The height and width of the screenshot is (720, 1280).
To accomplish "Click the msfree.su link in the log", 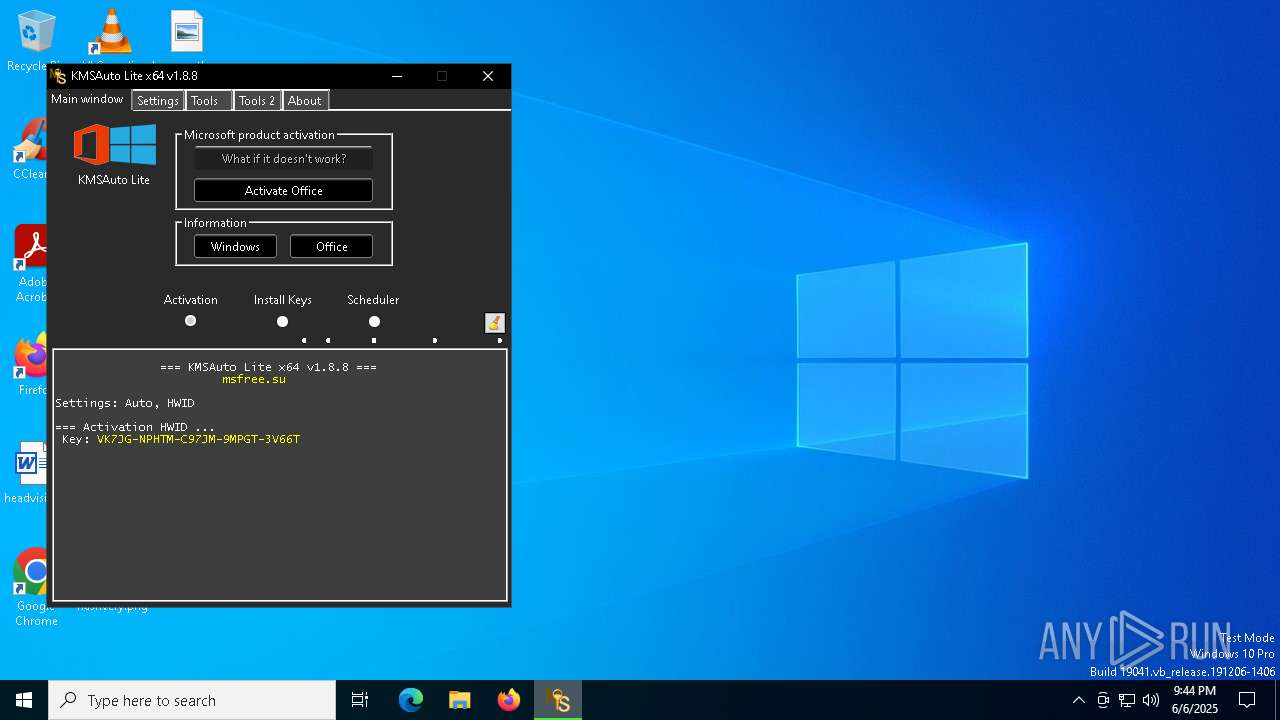I will click(254, 379).
